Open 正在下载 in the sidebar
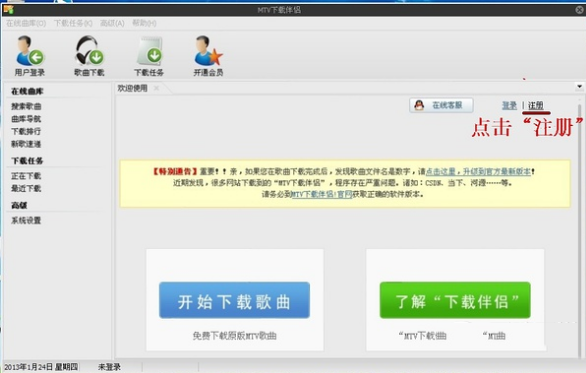Image resolution: width=586 pixels, height=373 pixels. coord(26,176)
